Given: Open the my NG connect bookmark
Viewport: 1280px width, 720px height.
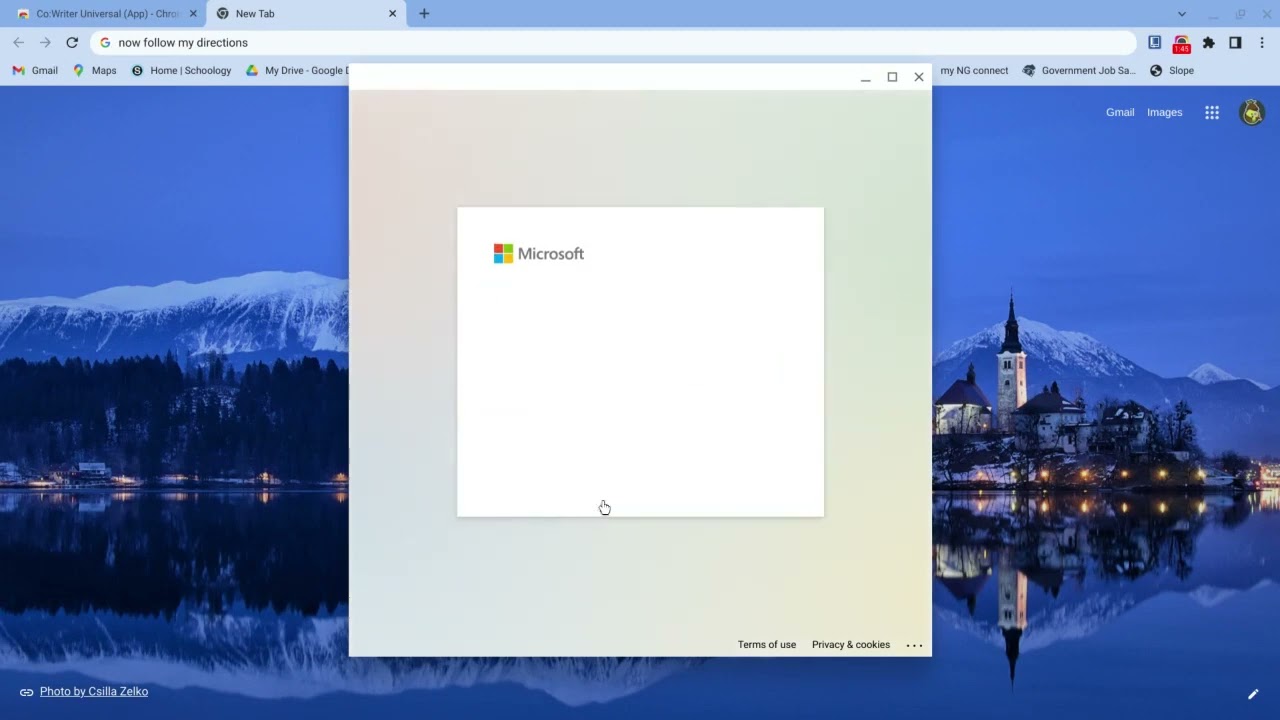Looking at the screenshot, I should (x=974, y=71).
